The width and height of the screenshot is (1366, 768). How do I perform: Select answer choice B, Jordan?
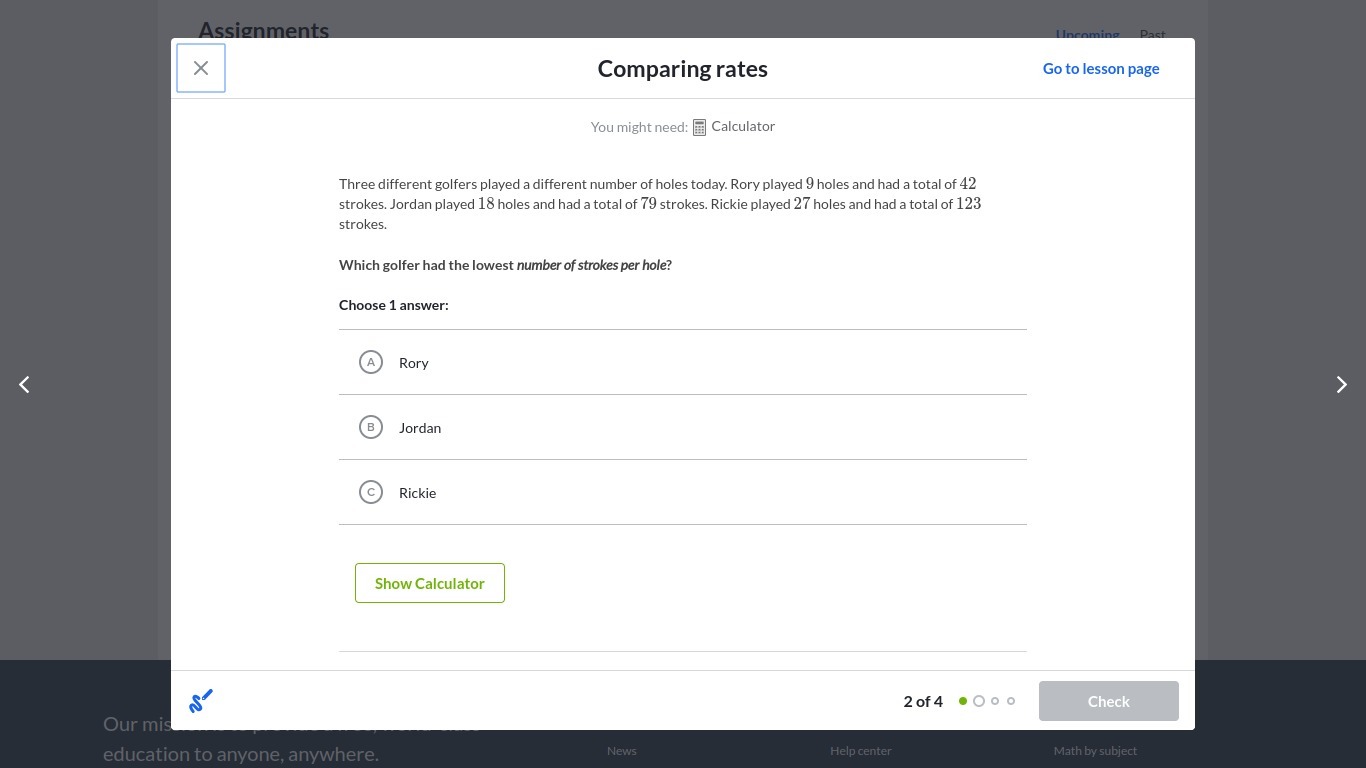(x=371, y=427)
